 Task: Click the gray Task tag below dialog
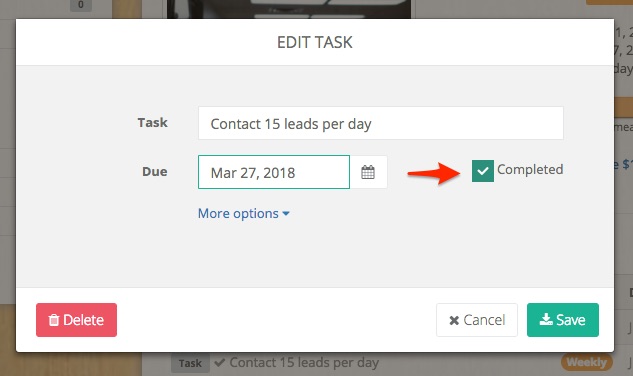190,363
